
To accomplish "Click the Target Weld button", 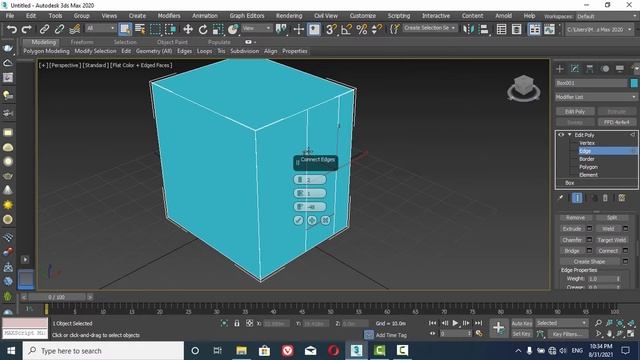I will [x=611, y=240].
